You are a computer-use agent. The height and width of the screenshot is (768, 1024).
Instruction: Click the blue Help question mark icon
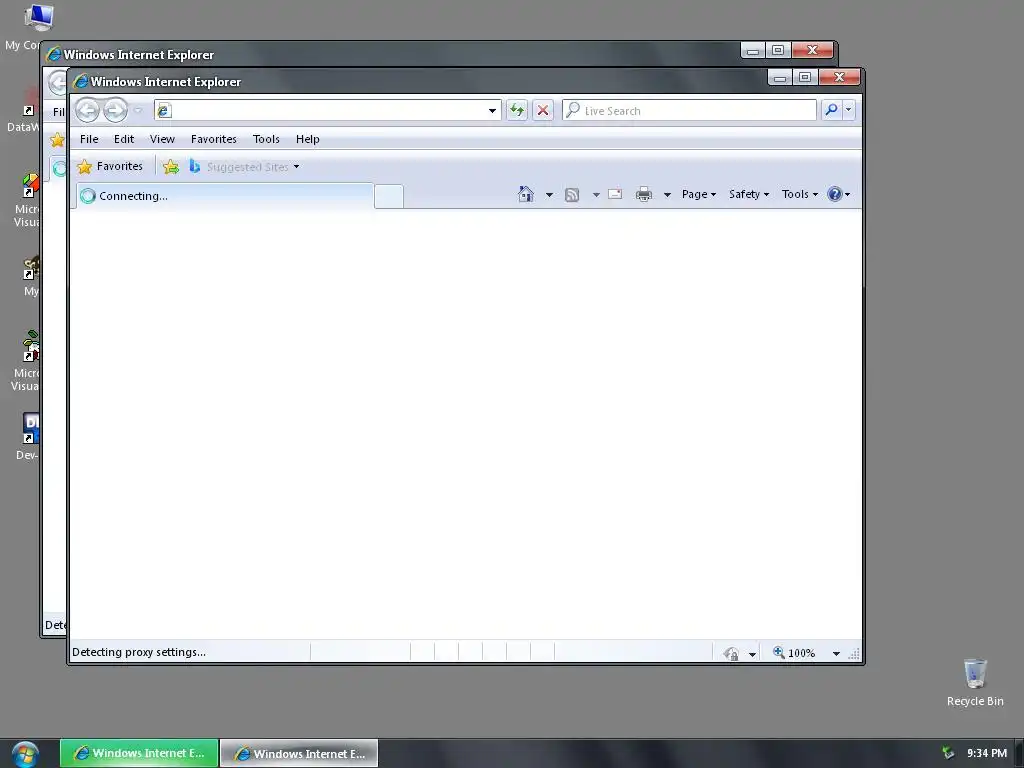pyautogui.click(x=835, y=194)
